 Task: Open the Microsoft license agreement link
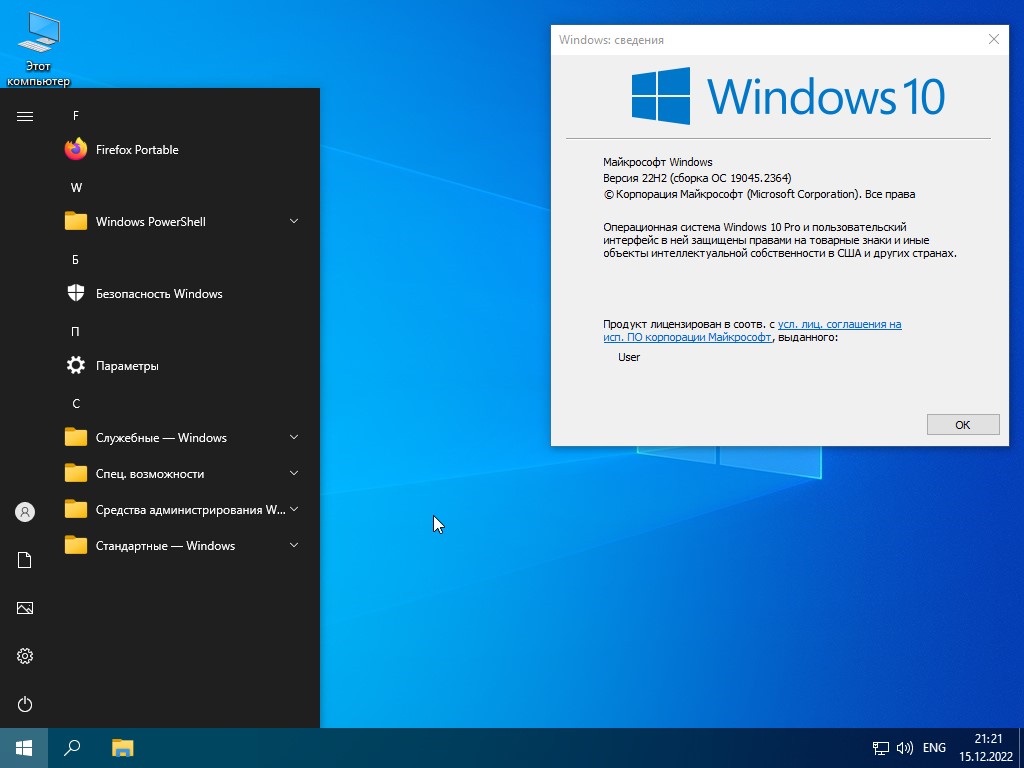[x=840, y=324]
